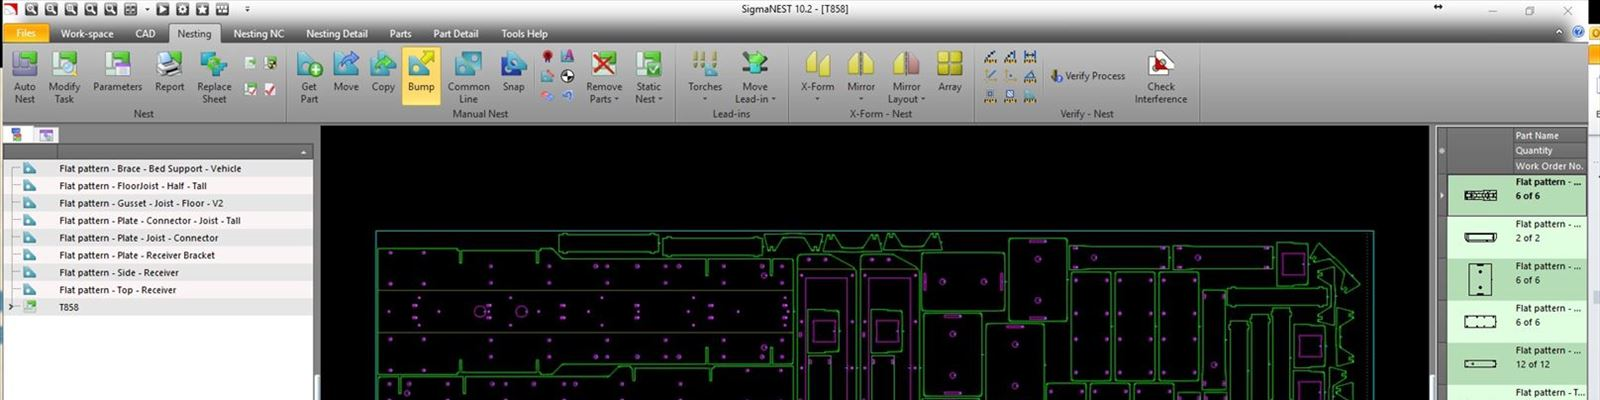Screen dimensions: 1600x400
Task: Click the second panel tab icon above tree
Action: pos(46,135)
